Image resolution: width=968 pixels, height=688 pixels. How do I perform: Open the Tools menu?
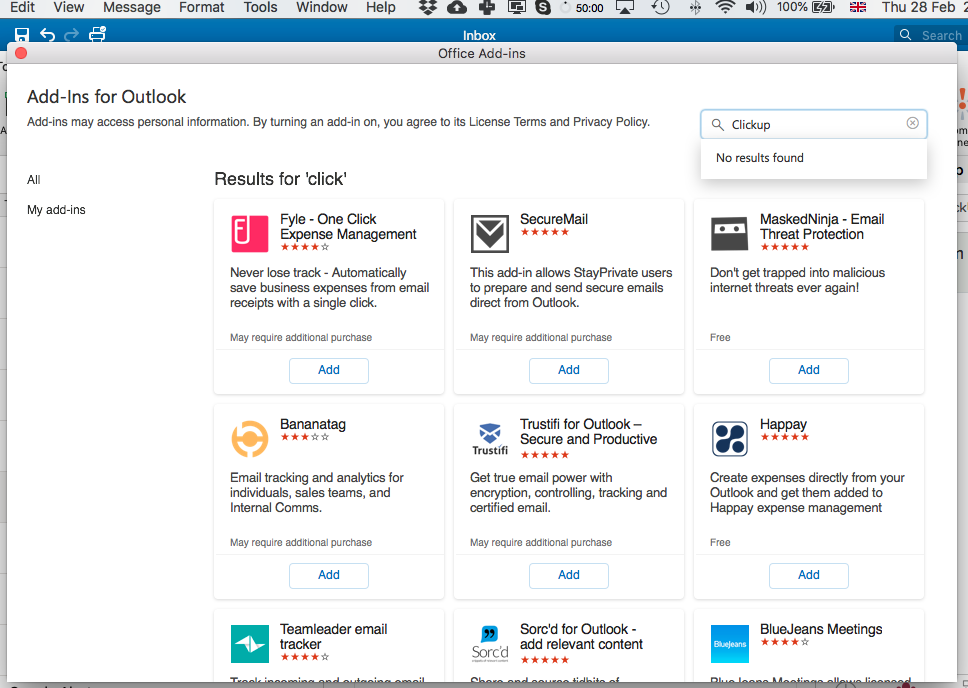260,7
